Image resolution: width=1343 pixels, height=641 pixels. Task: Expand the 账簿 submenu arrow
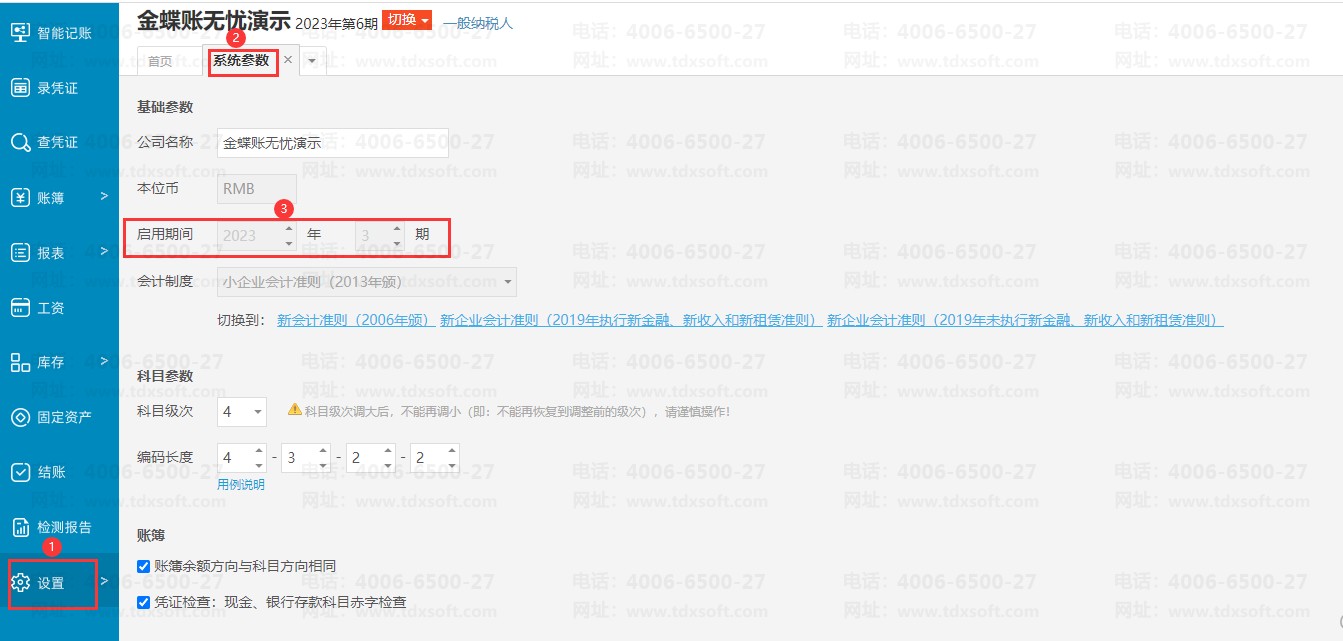(104, 197)
